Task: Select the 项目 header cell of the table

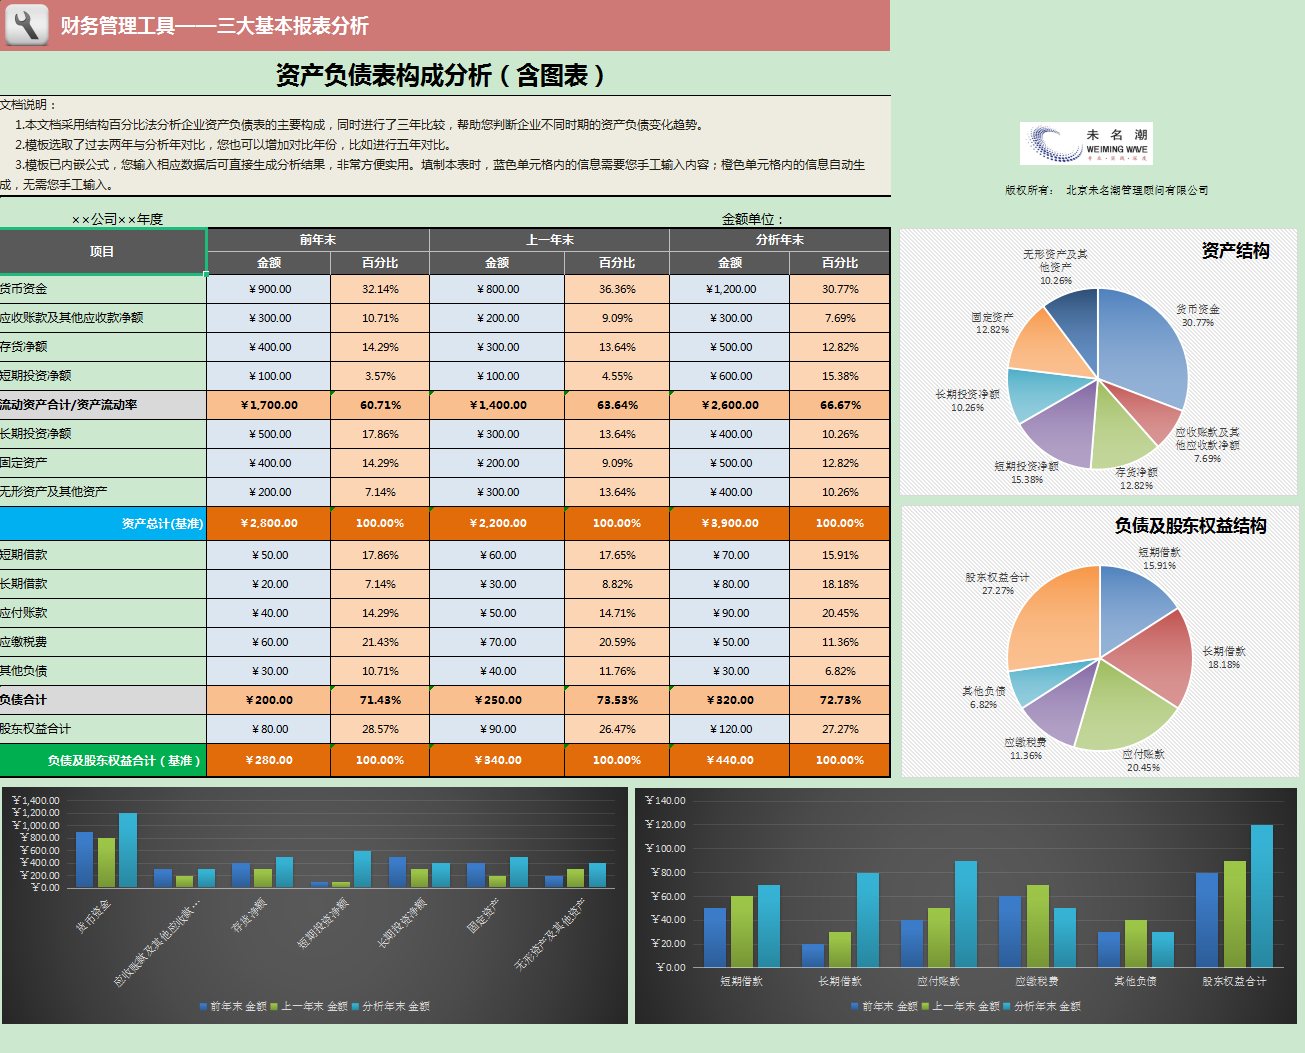Action: point(103,252)
